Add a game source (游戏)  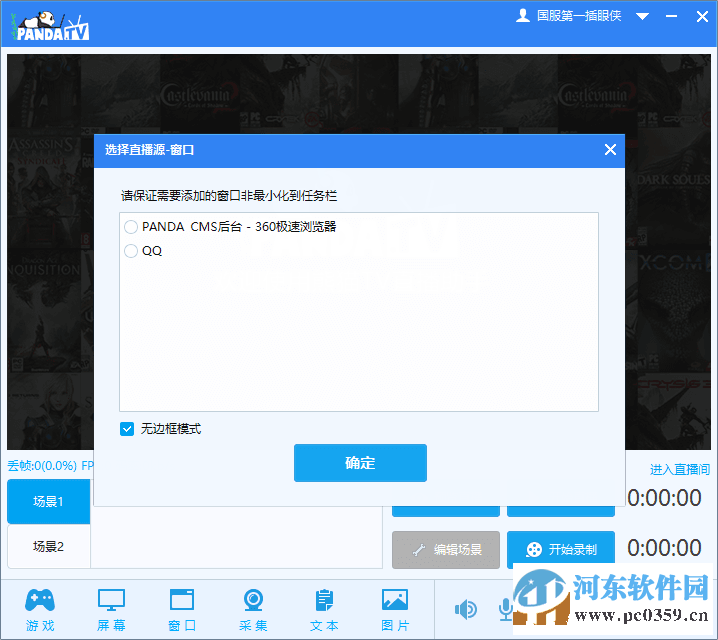click(40, 610)
